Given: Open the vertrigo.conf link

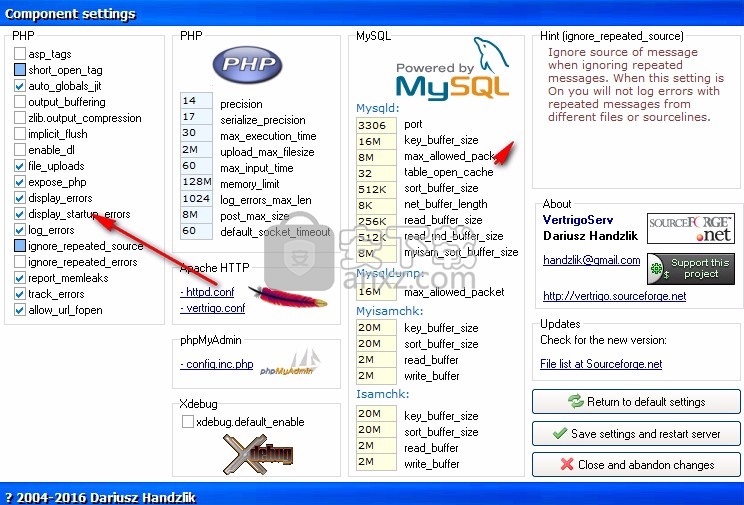Looking at the screenshot, I should (213, 308).
